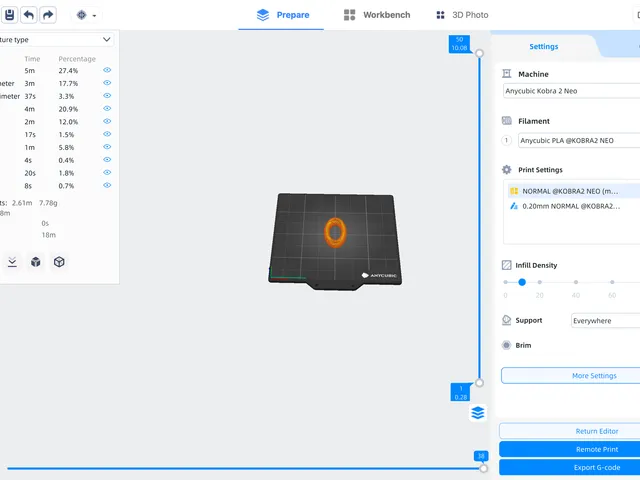
Task: Select the NORMAL @KOBRA2 NEO preset
Action: coord(574,191)
